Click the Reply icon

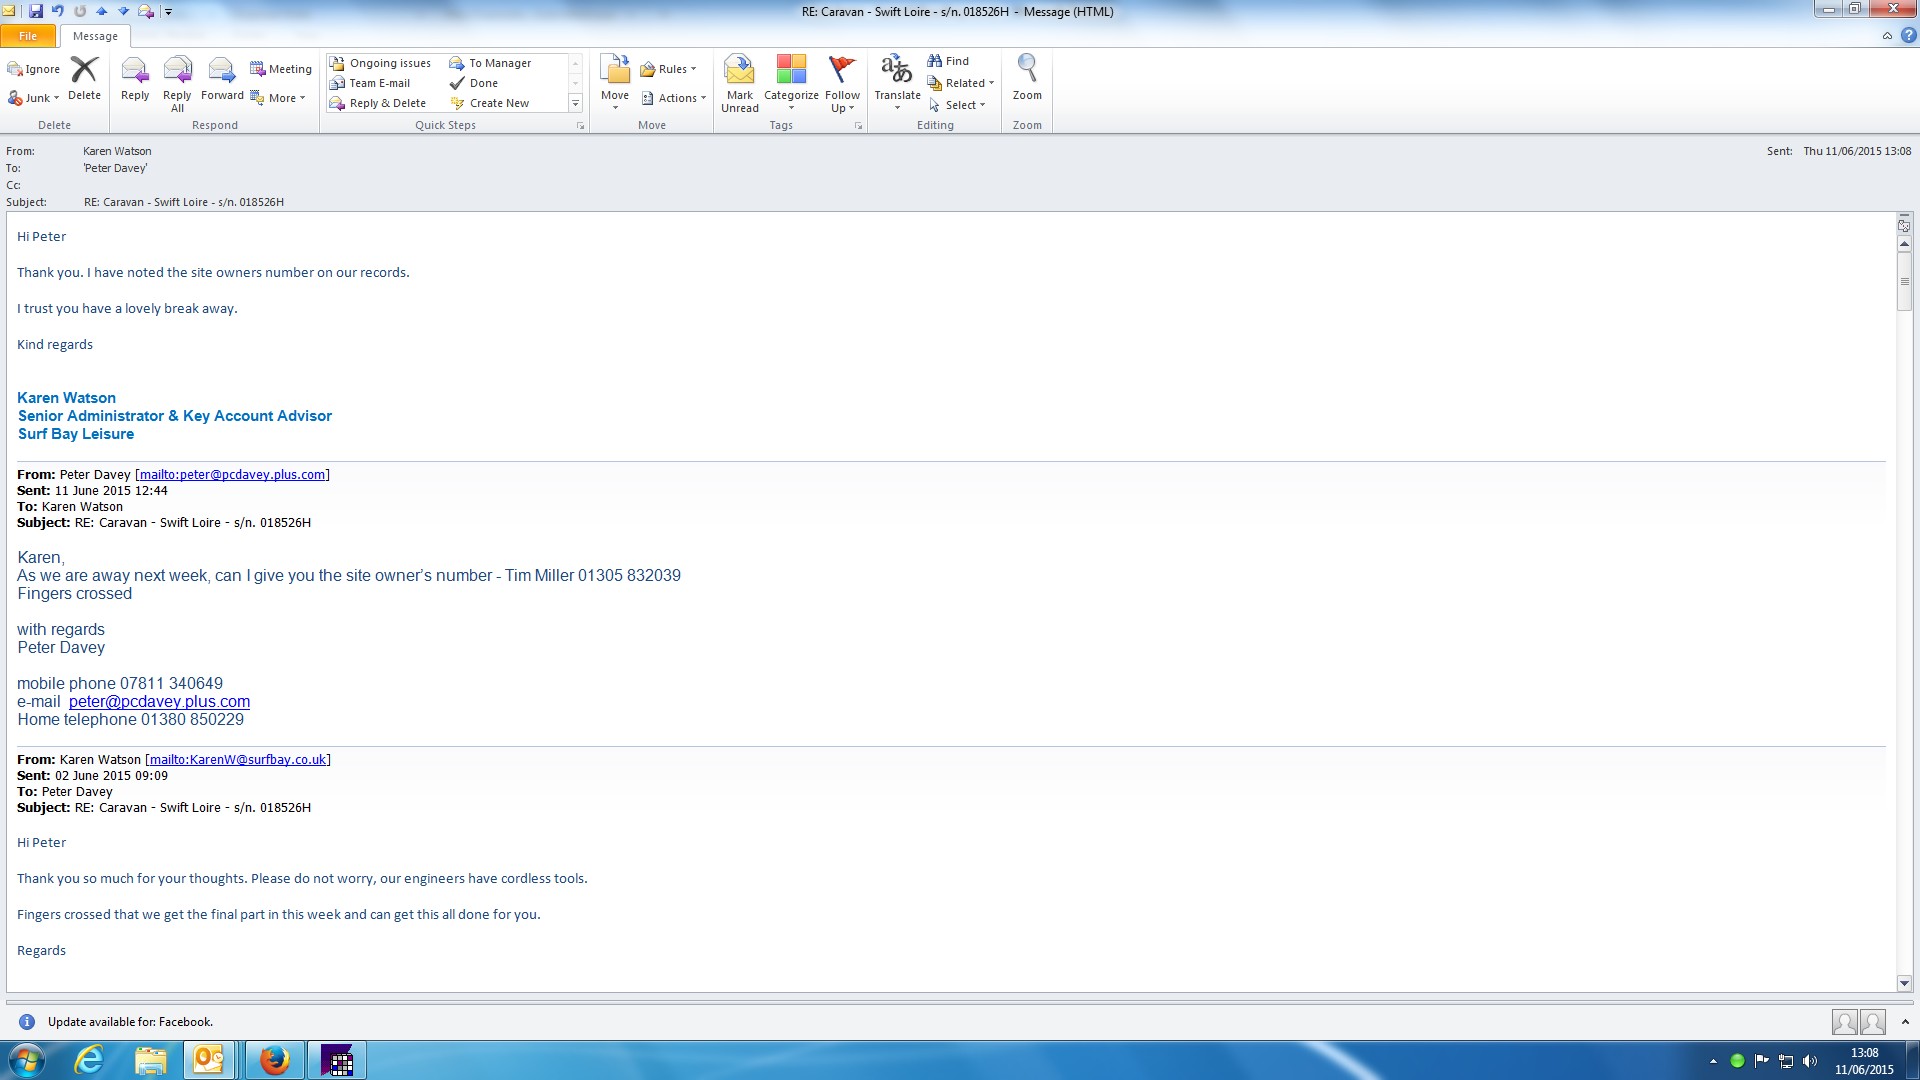[134, 71]
